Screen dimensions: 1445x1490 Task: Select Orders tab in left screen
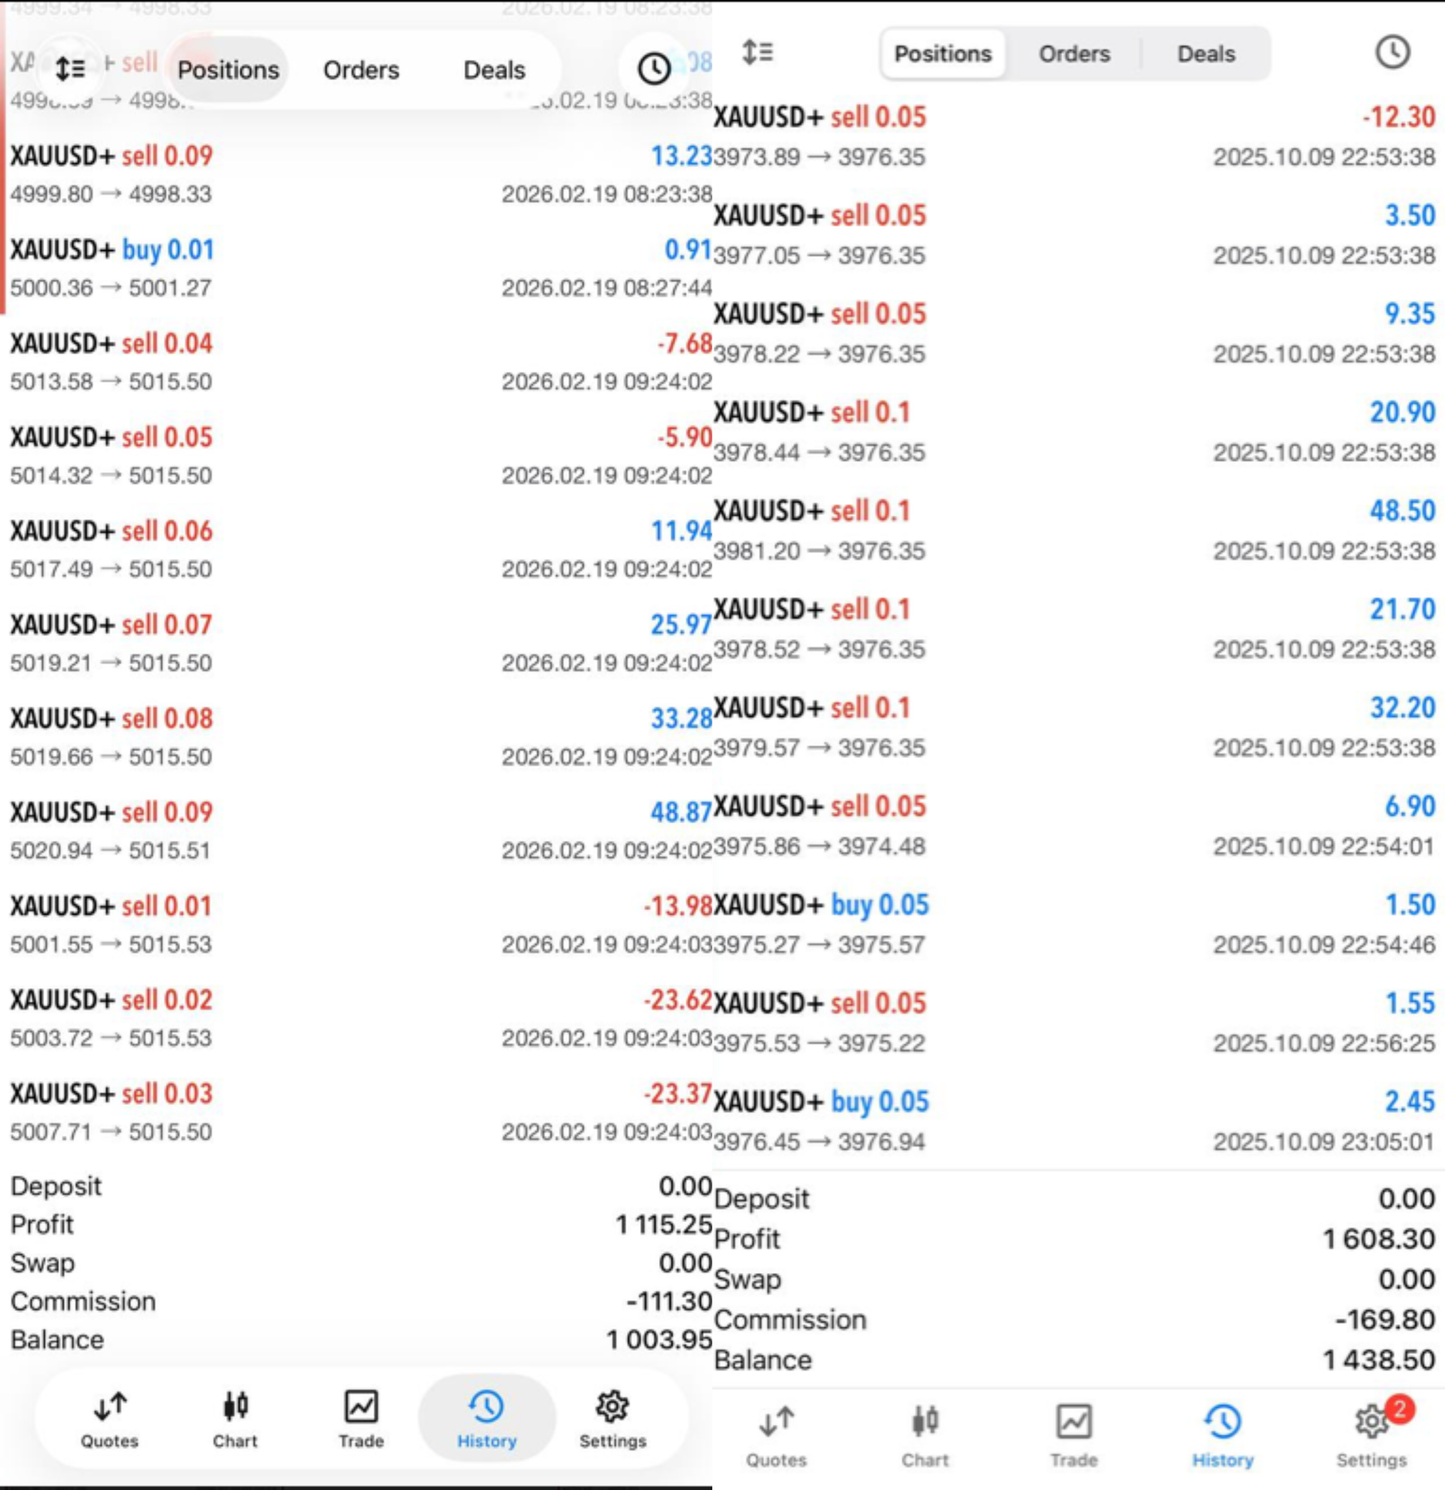361,70
